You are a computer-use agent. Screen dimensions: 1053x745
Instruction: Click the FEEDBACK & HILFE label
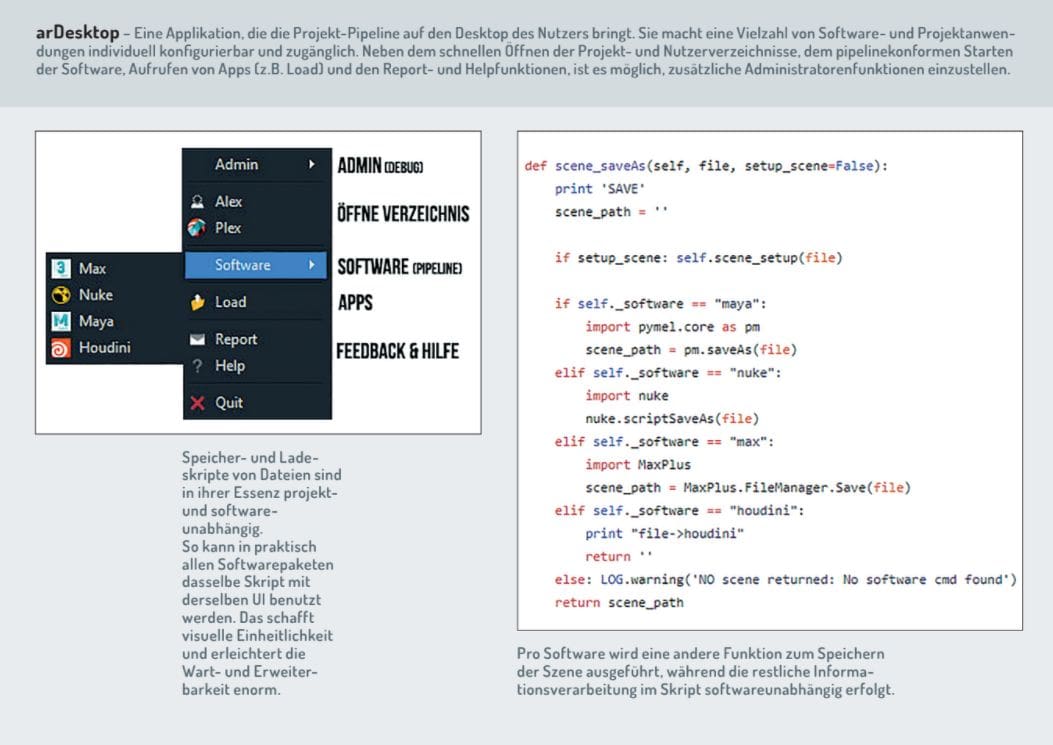[x=398, y=351]
